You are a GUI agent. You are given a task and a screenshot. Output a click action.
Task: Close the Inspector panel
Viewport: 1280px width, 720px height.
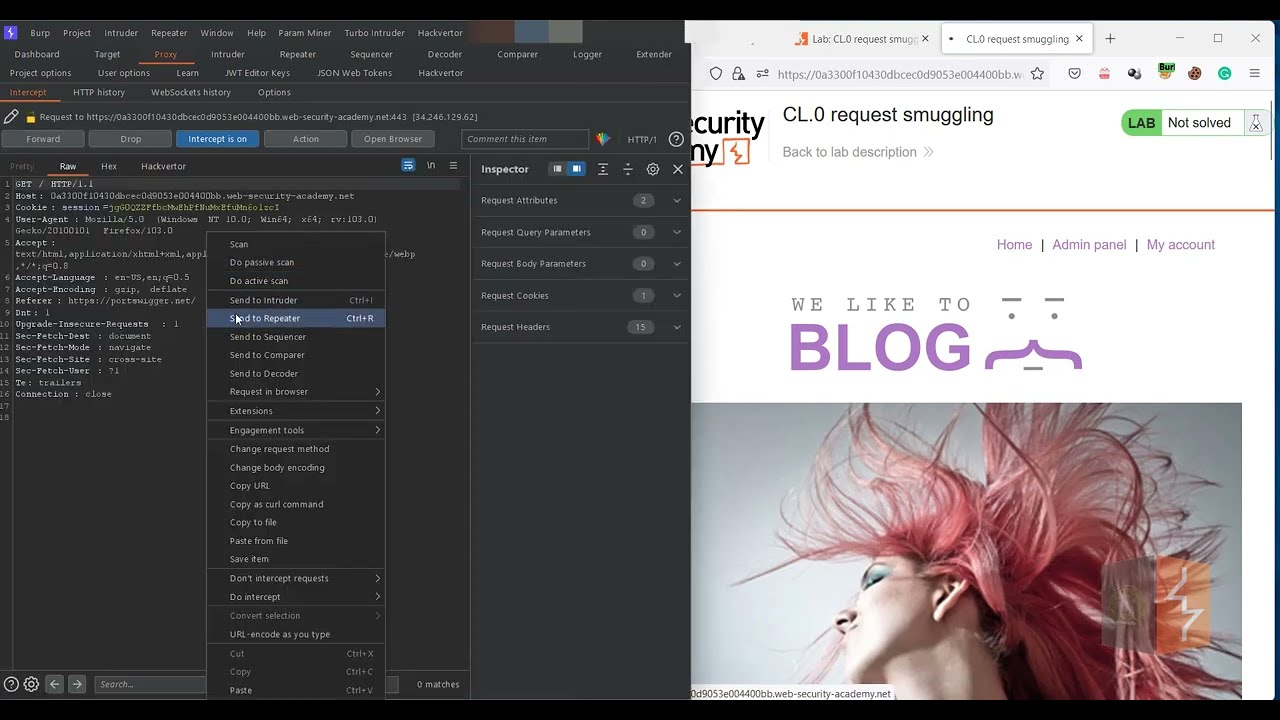[x=678, y=169]
